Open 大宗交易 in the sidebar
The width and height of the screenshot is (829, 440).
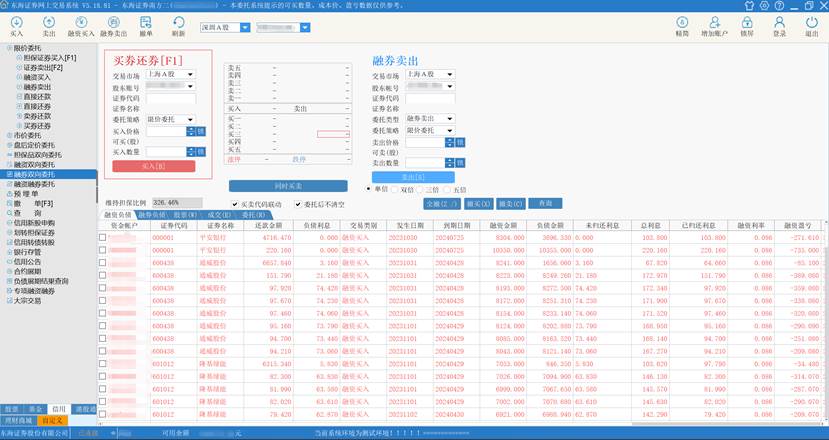[27, 300]
